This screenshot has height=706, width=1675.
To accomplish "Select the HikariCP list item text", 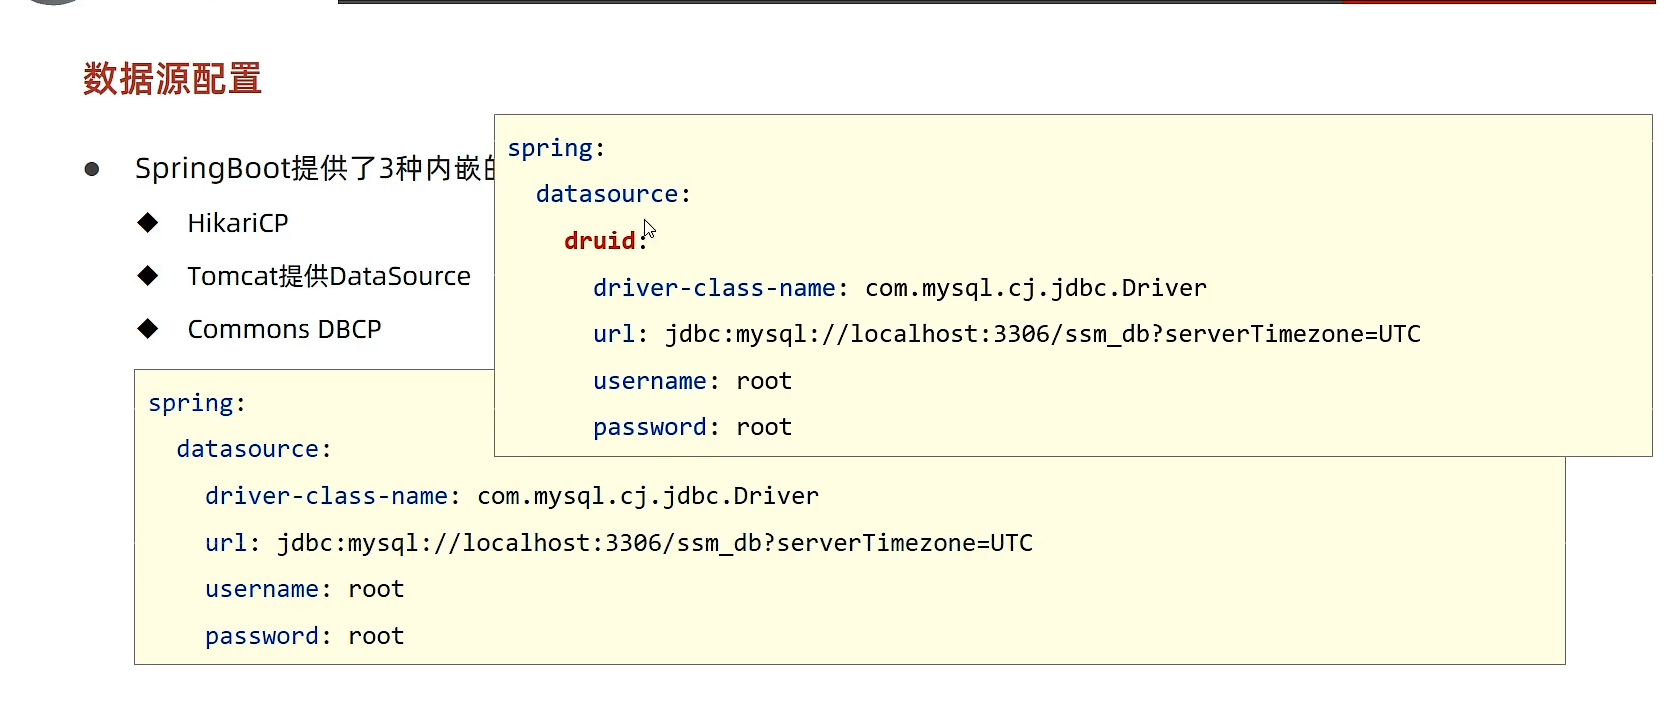I will coord(238,223).
